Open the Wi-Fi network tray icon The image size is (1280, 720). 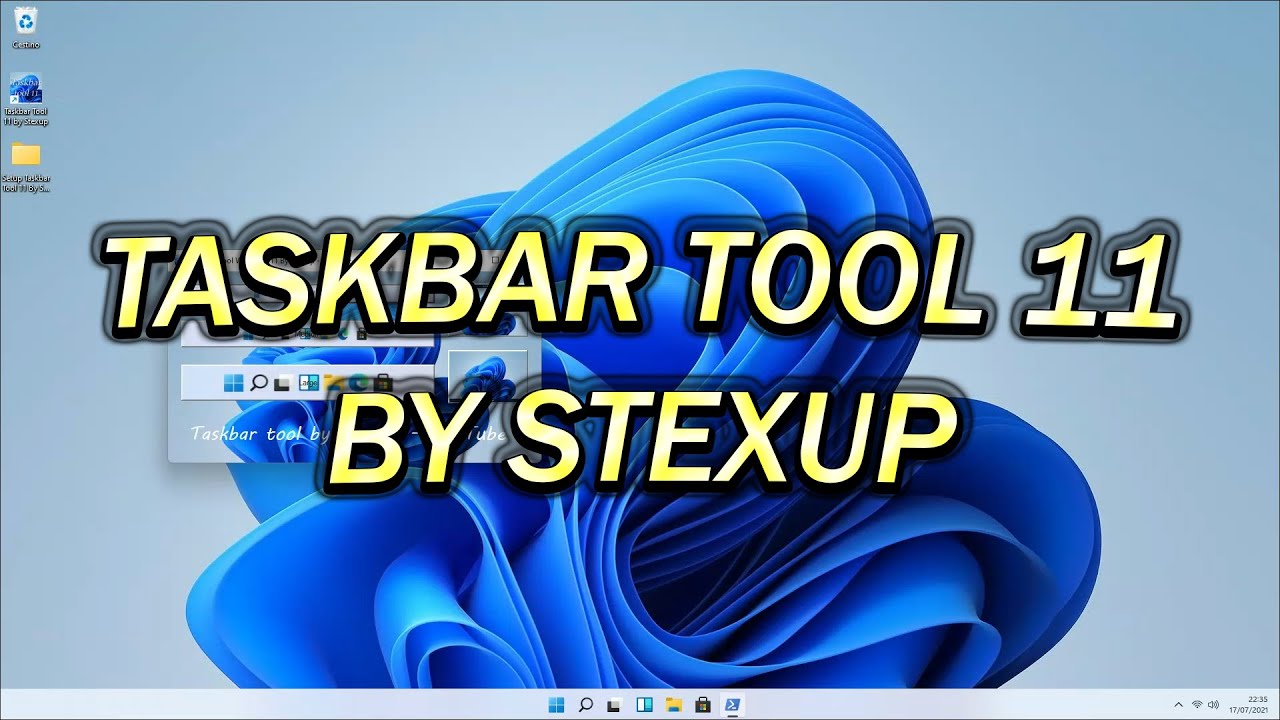(1197, 704)
